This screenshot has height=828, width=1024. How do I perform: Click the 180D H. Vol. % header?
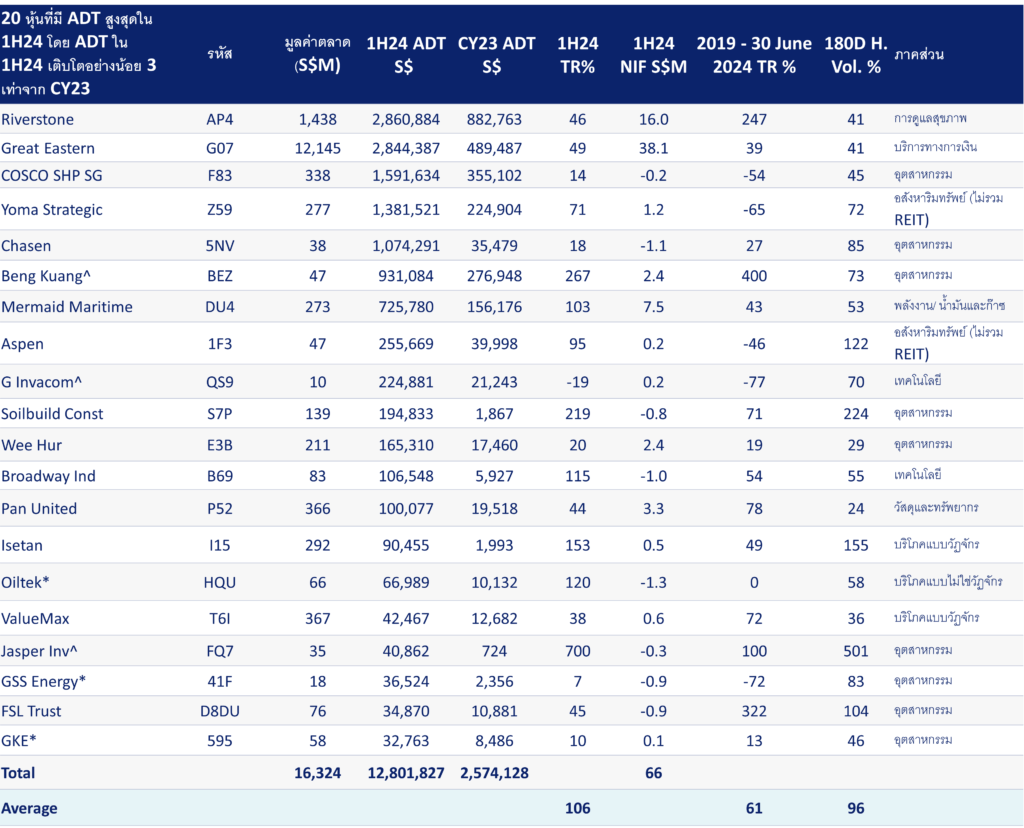[856, 55]
